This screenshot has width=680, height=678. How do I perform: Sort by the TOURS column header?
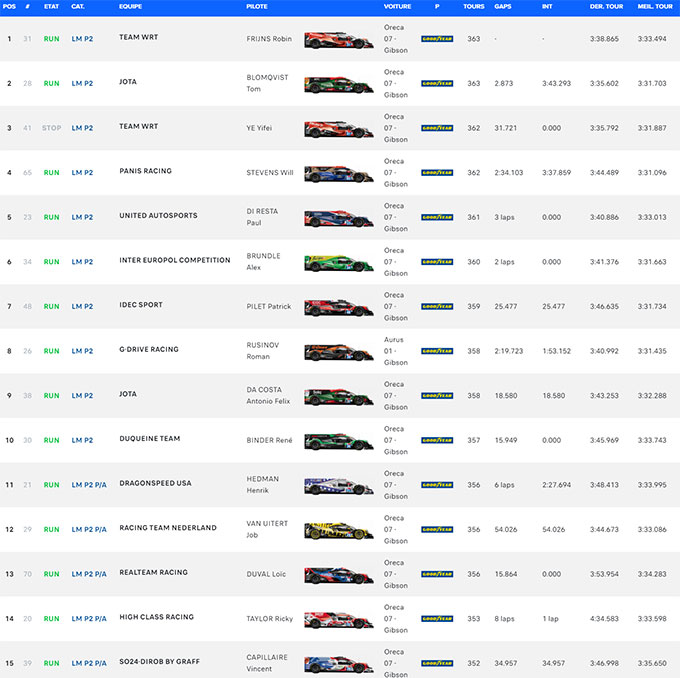[x=473, y=6]
